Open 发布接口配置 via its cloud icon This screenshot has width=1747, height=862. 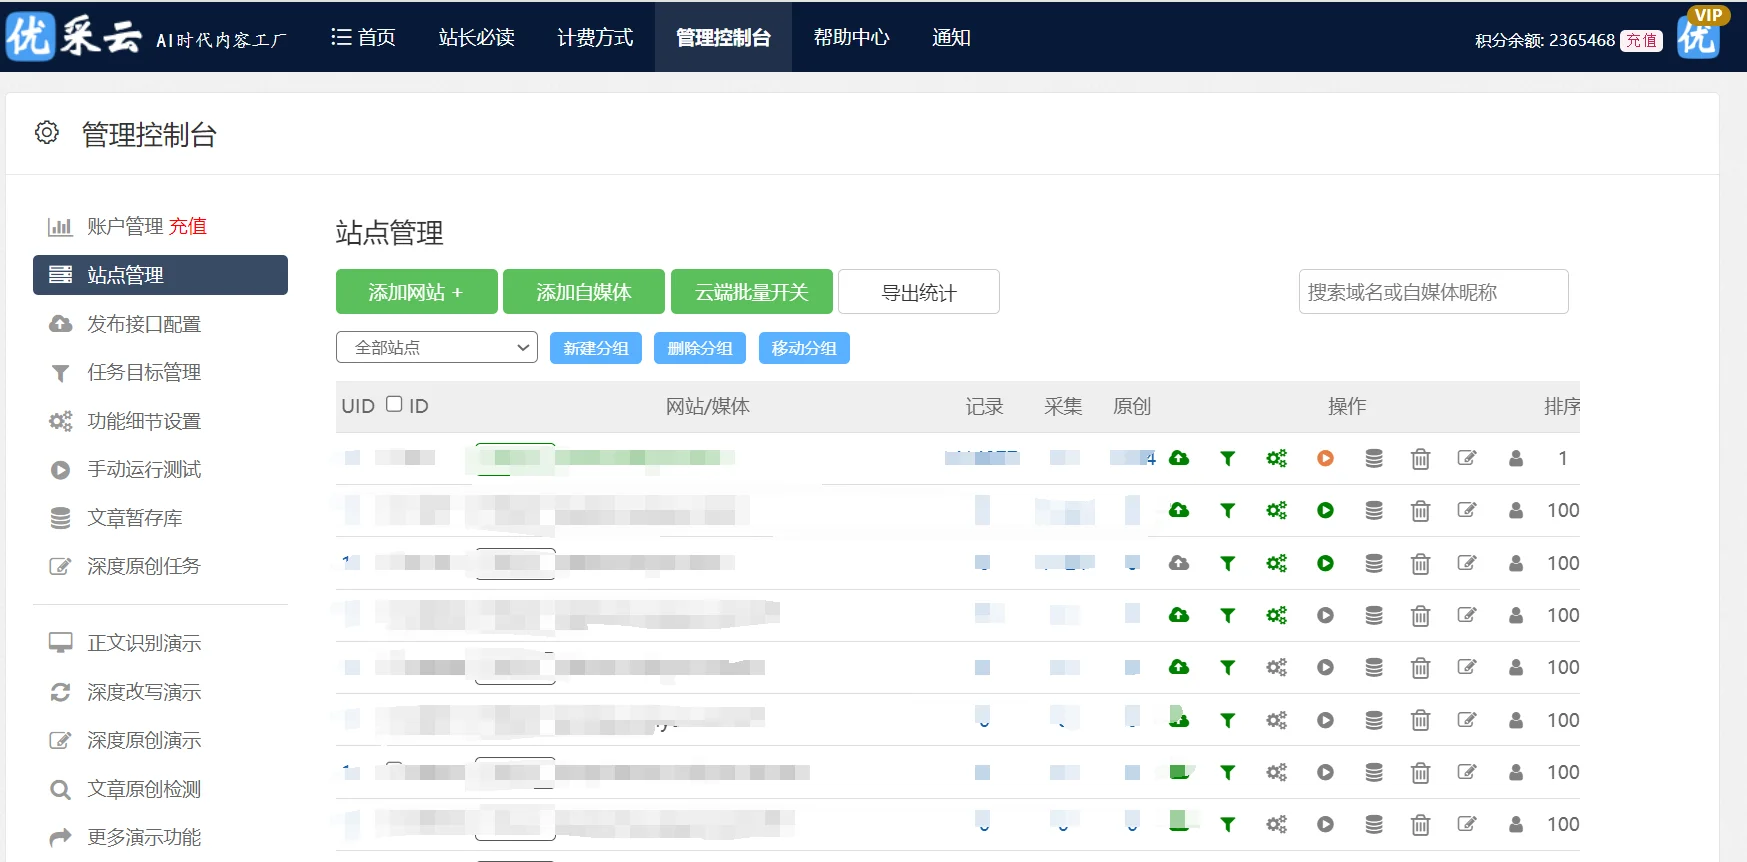pos(60,324)
